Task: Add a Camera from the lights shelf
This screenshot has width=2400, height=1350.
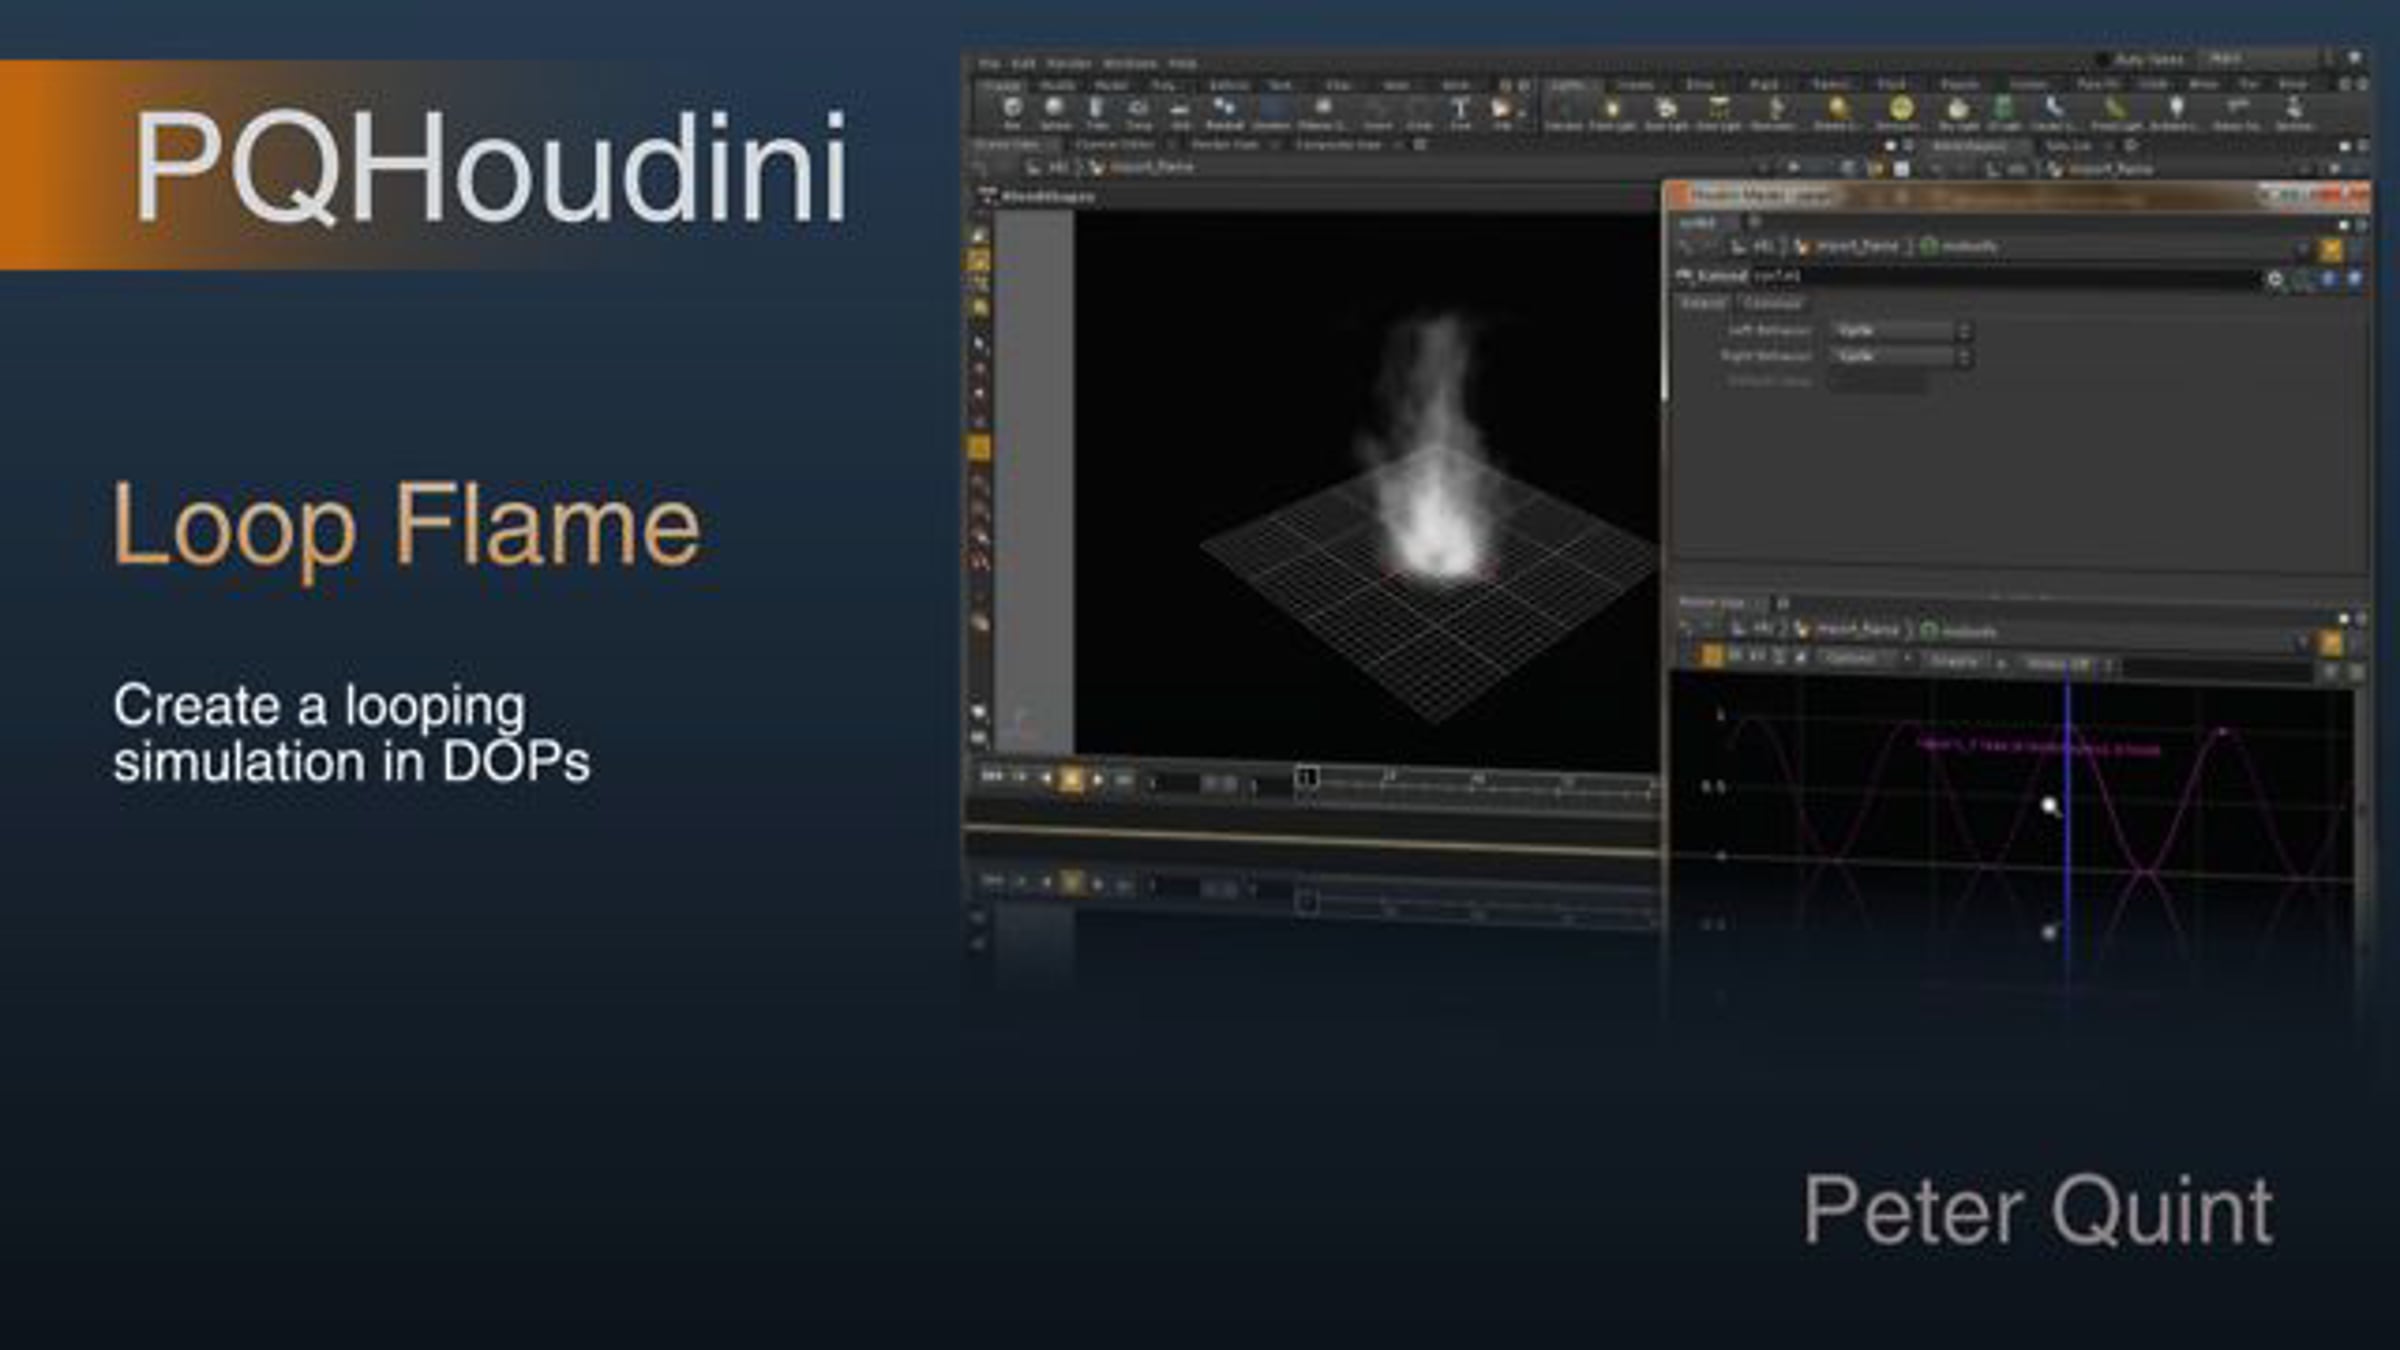Action: pyautogui.click(x=1562, y=112)
